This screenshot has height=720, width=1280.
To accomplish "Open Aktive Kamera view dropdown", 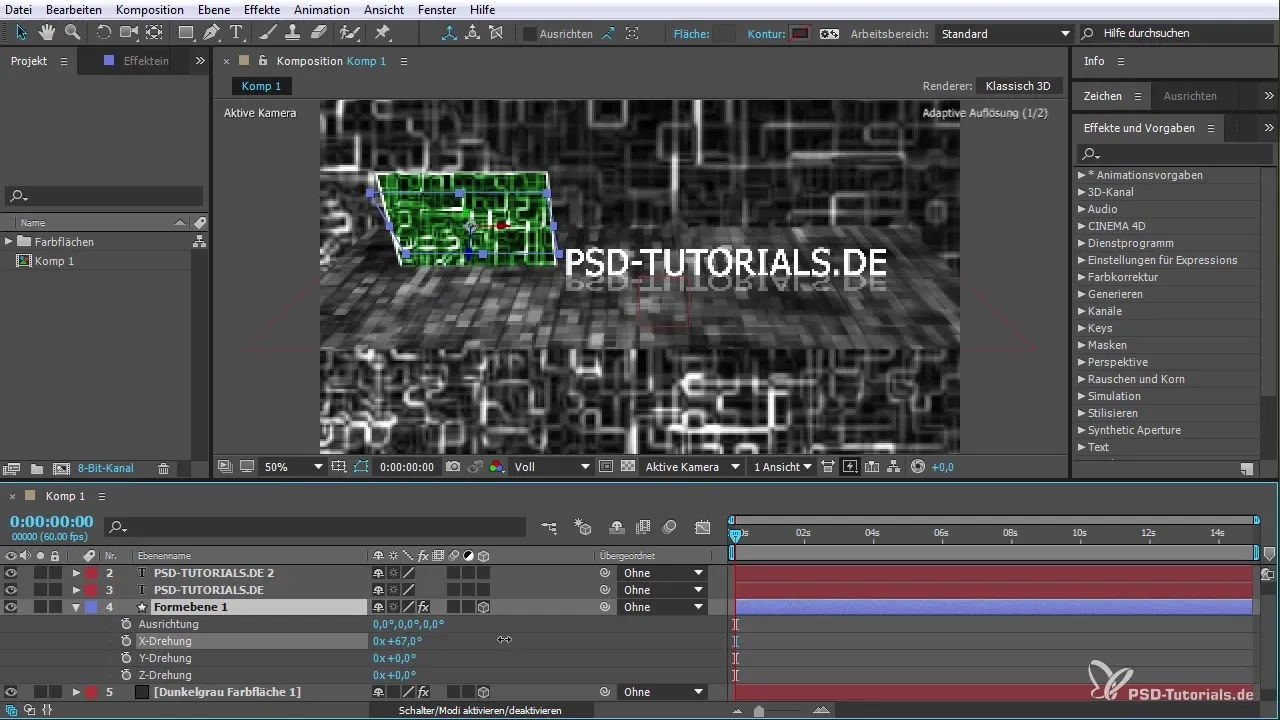I will click(x=693, y=467).
